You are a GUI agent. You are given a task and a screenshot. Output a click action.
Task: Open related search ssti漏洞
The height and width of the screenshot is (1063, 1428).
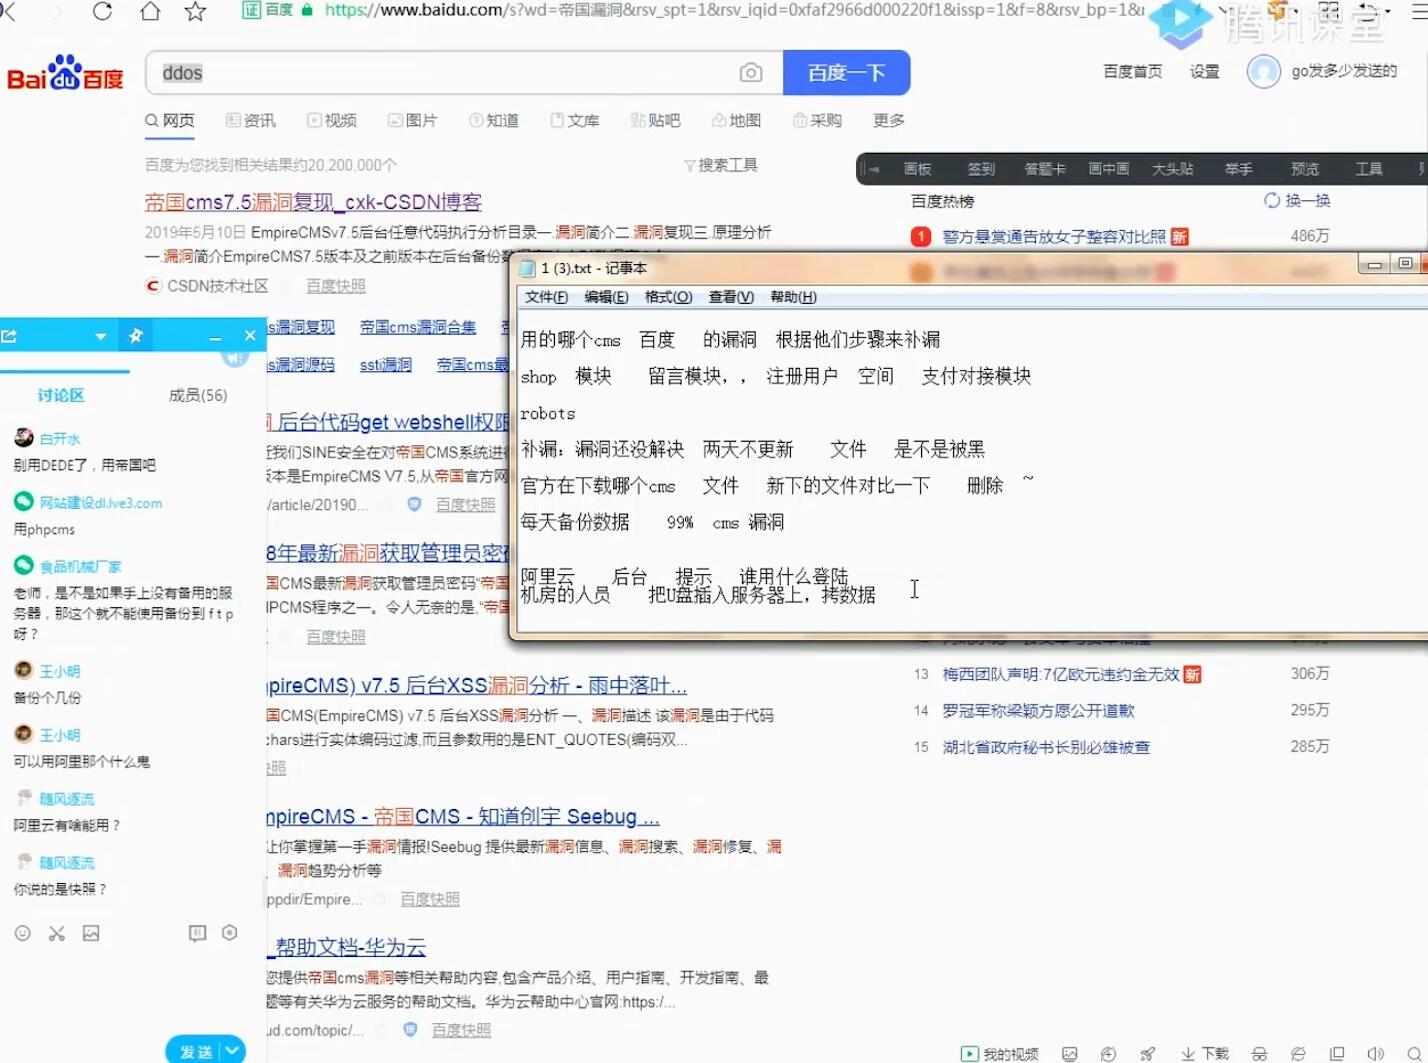386,365
